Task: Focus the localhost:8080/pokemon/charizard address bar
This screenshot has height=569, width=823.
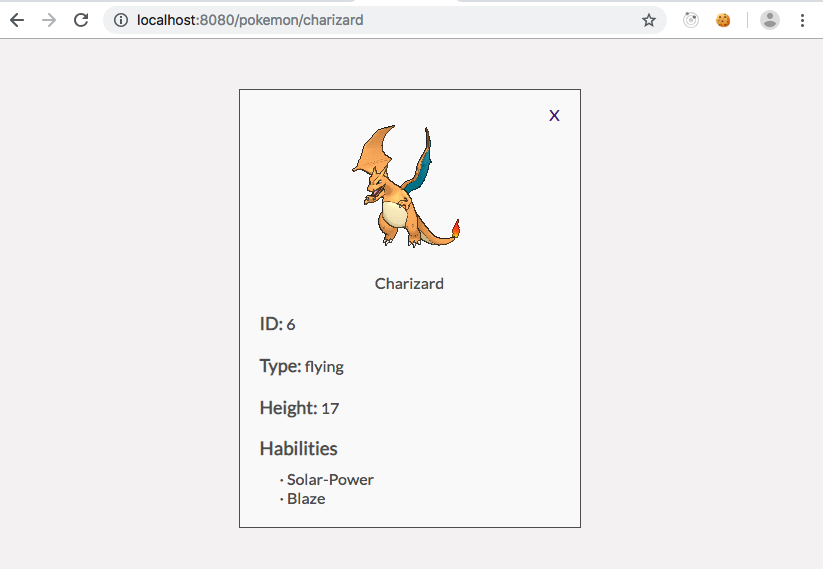Action: pos(385,20)
